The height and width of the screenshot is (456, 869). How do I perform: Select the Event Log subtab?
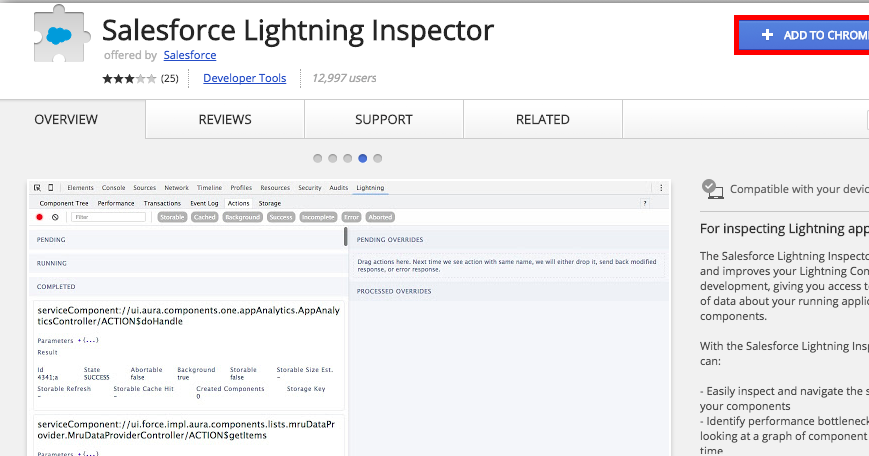tap(205, 203)
